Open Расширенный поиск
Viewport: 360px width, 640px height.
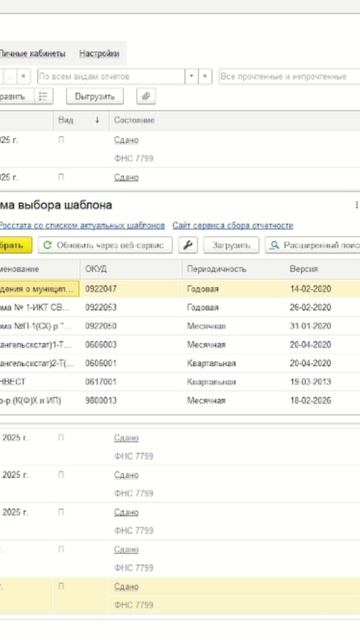313,245
